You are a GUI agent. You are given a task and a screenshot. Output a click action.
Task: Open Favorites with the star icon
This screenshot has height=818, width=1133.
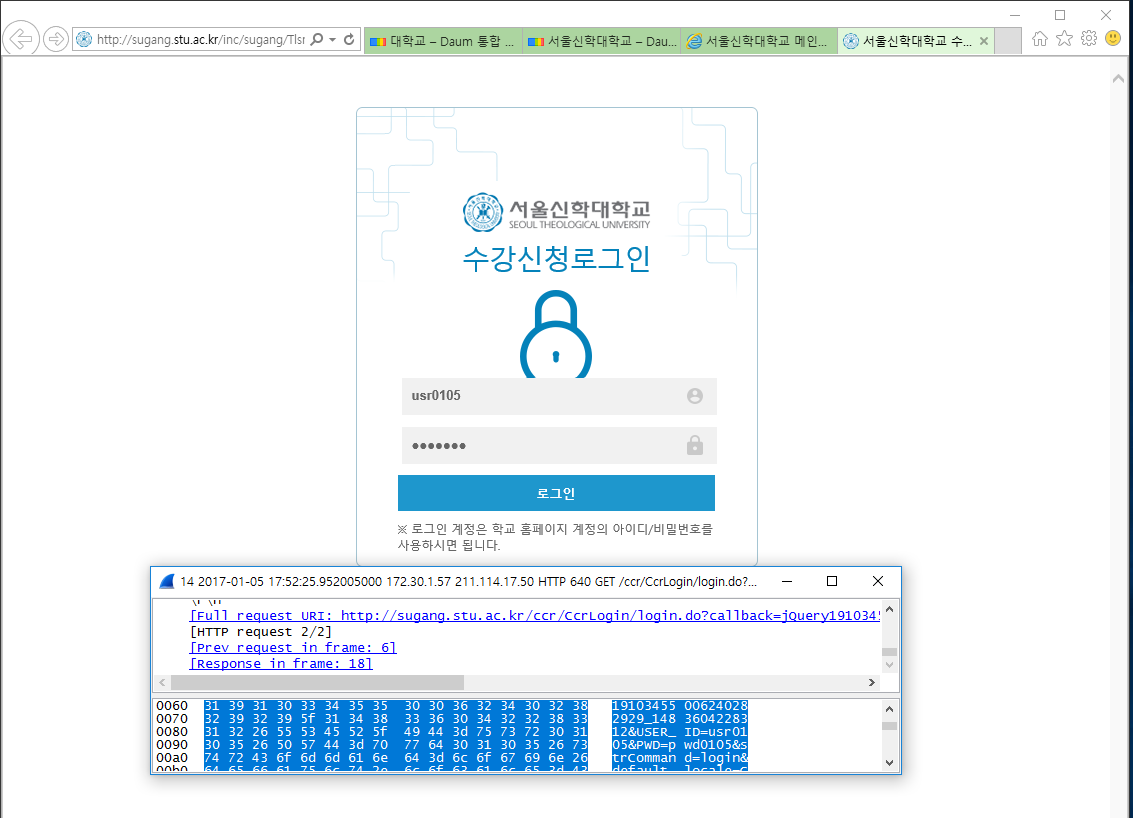pyautogui.click(x=1064, y=39)
